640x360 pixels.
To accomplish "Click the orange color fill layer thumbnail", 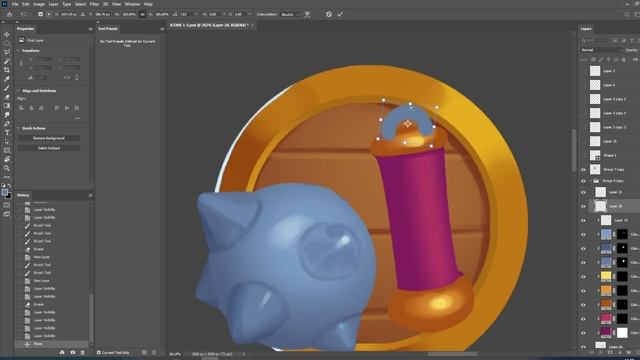I will pos(606,291).
